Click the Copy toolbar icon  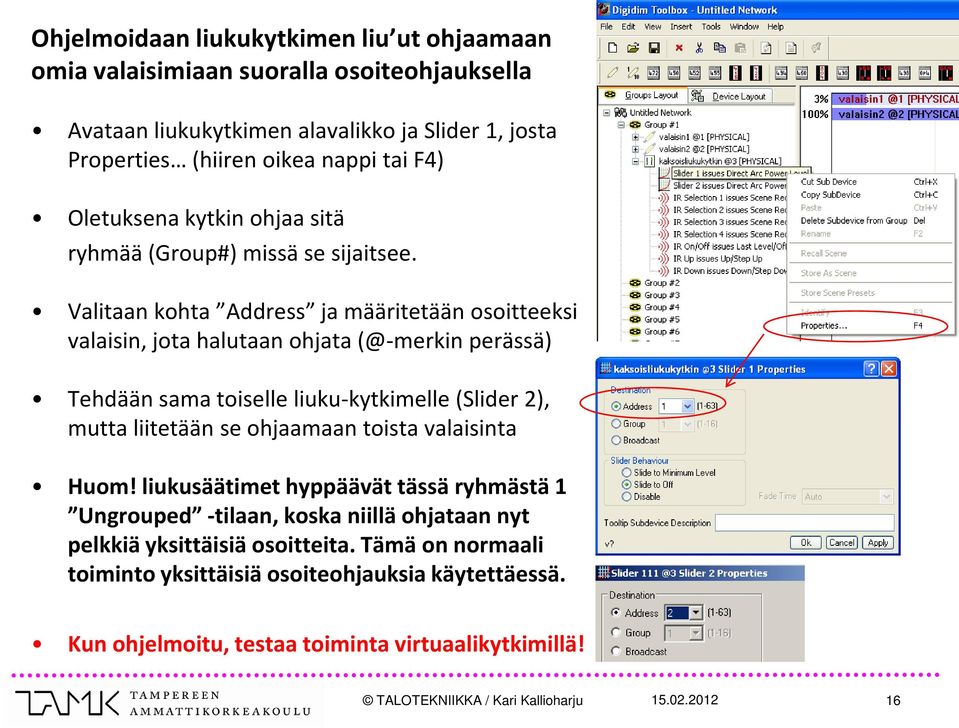720,48
